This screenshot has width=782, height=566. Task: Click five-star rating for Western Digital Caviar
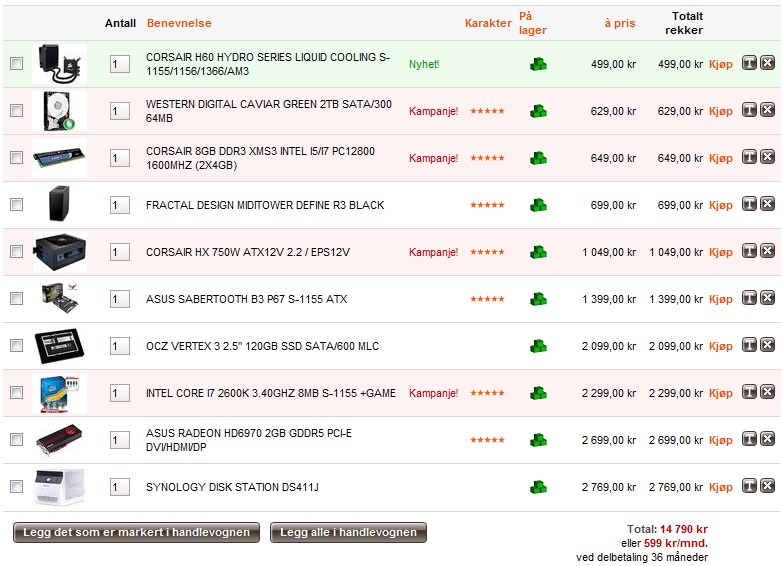[487, 111]
